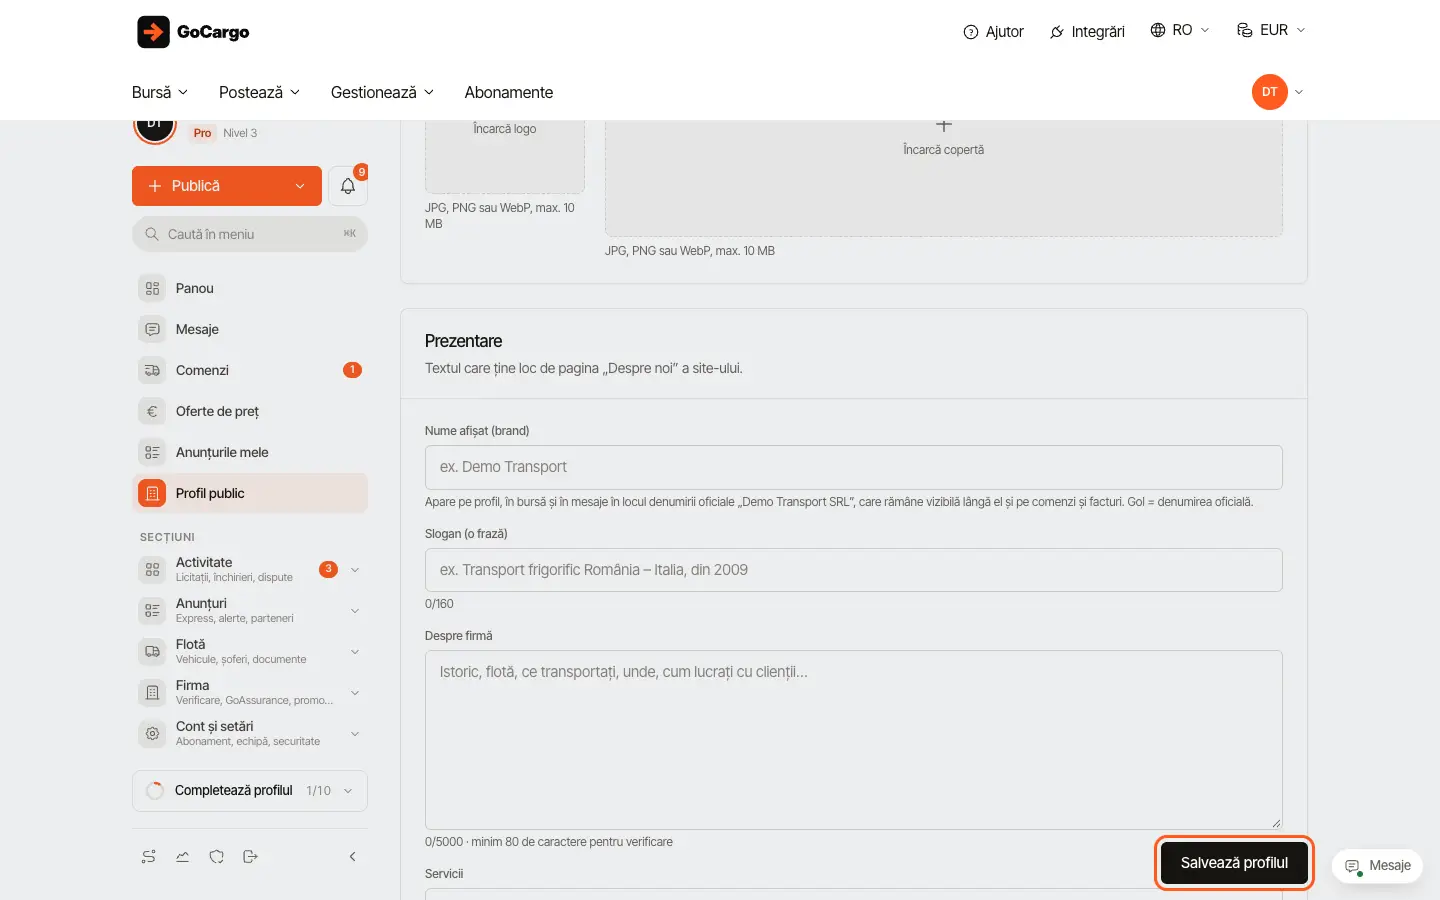Click the Mesaje sidebar chat icon
The image size is (1440, 900).
152,329
